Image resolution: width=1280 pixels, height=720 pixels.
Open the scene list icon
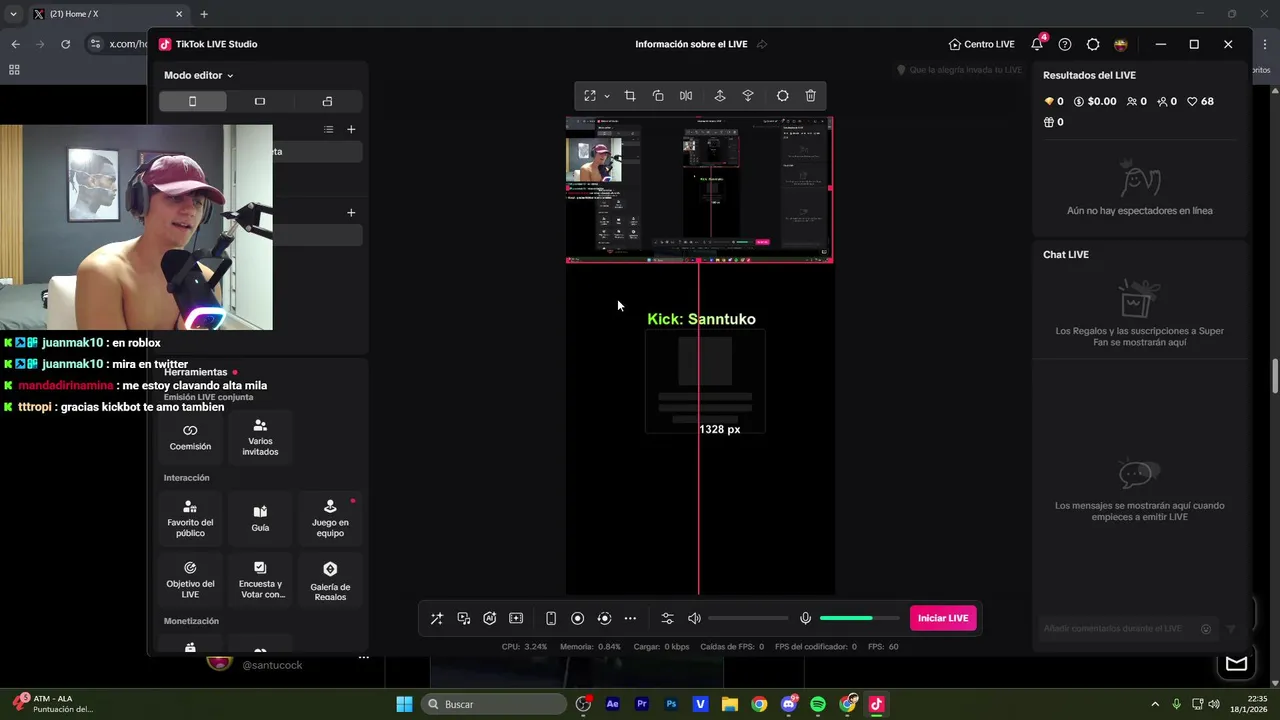tap(328, 129)
